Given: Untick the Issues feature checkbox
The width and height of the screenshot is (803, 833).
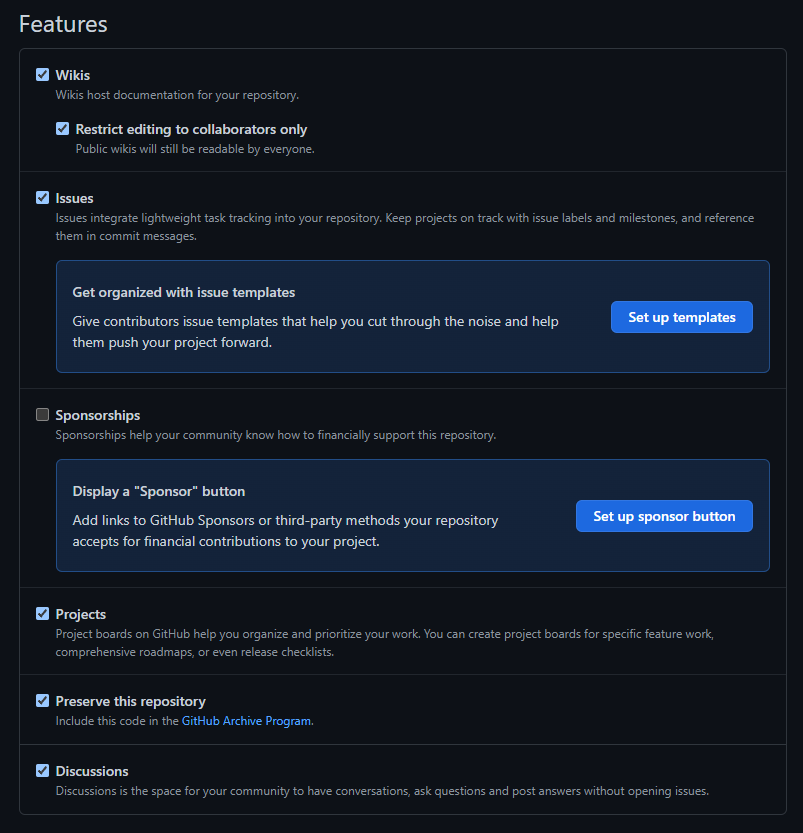Looking at the screenshot, I should [42, 198].
